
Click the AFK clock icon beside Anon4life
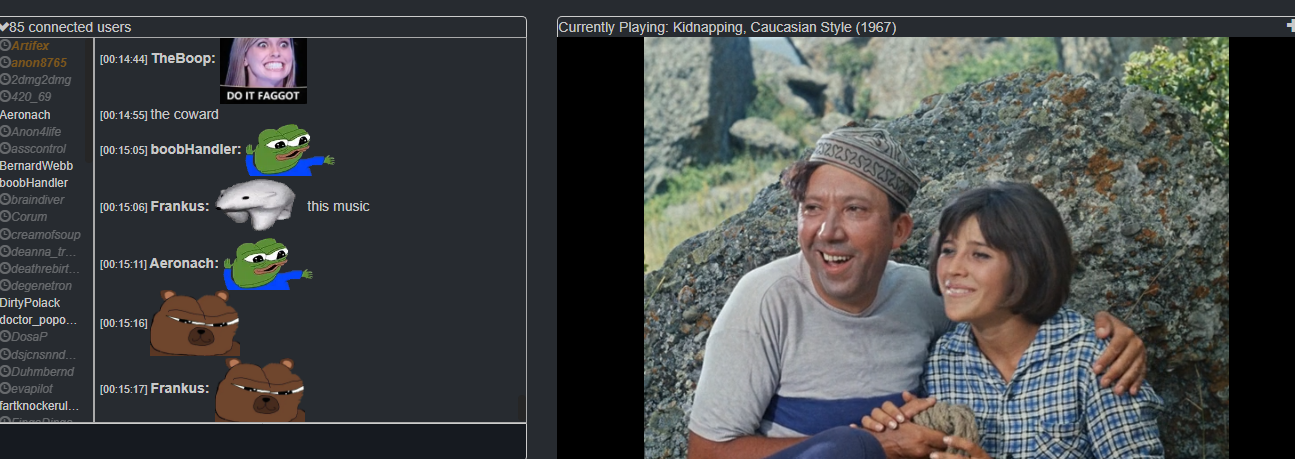(x=5, y=131)
